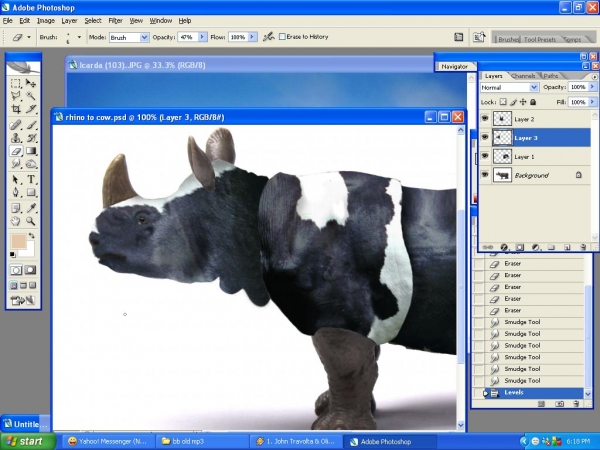Switch to Yahoo! Messenger in taskbar

click(108, 442)
